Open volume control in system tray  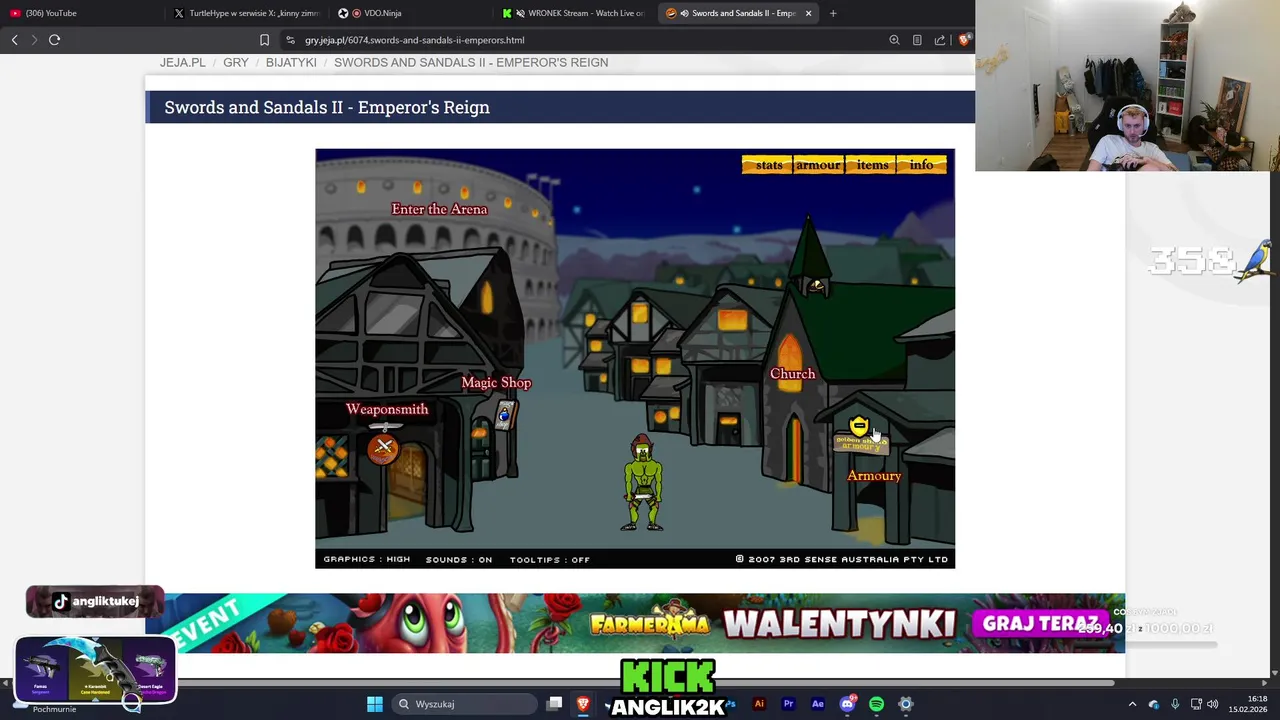(x=1213, y=704)
